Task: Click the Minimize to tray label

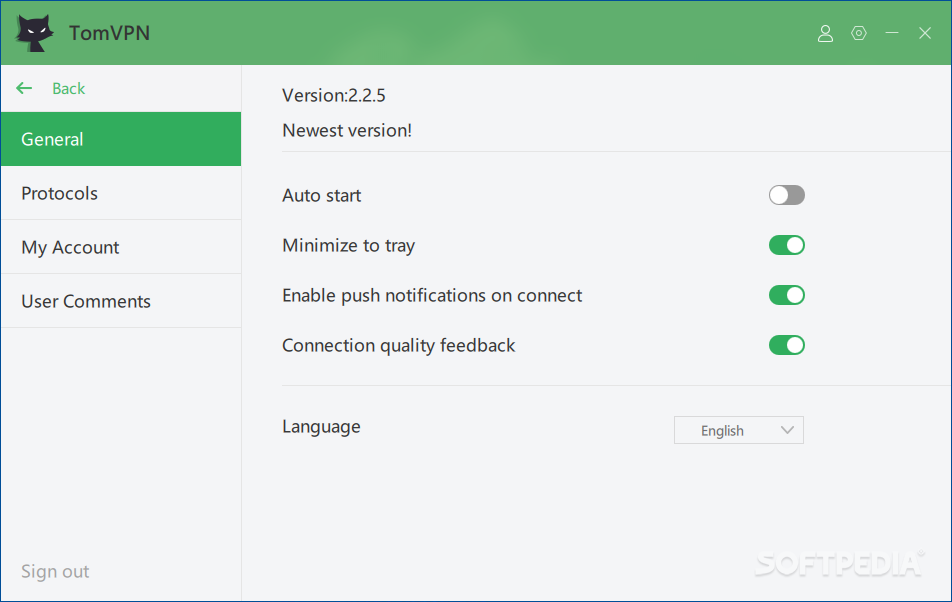Action: pos(348,246)
